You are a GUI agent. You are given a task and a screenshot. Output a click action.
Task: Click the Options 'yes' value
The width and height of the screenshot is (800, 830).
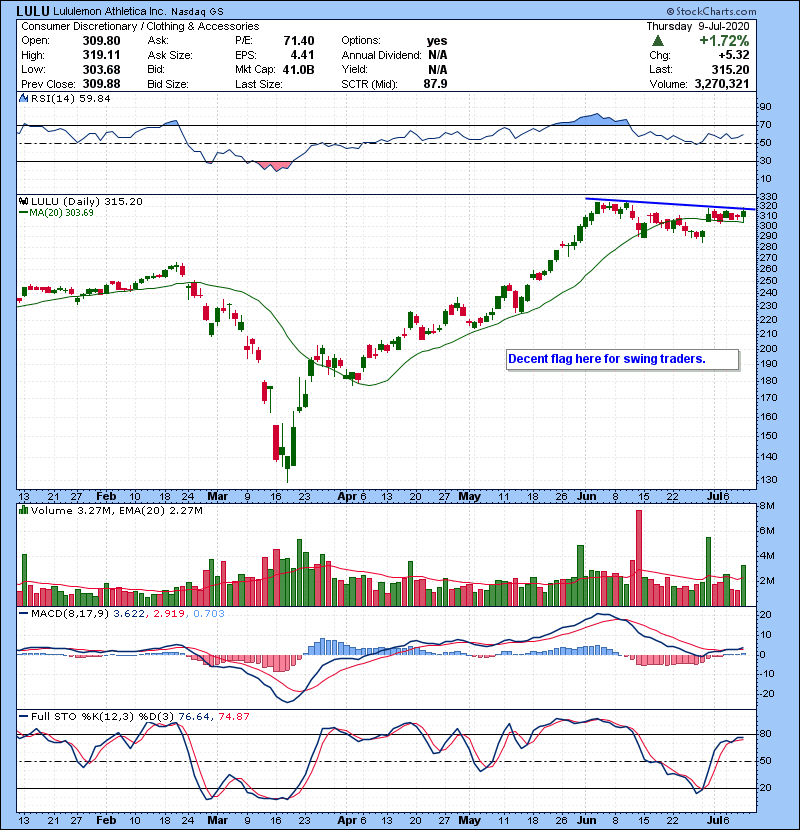pos(436,41)
